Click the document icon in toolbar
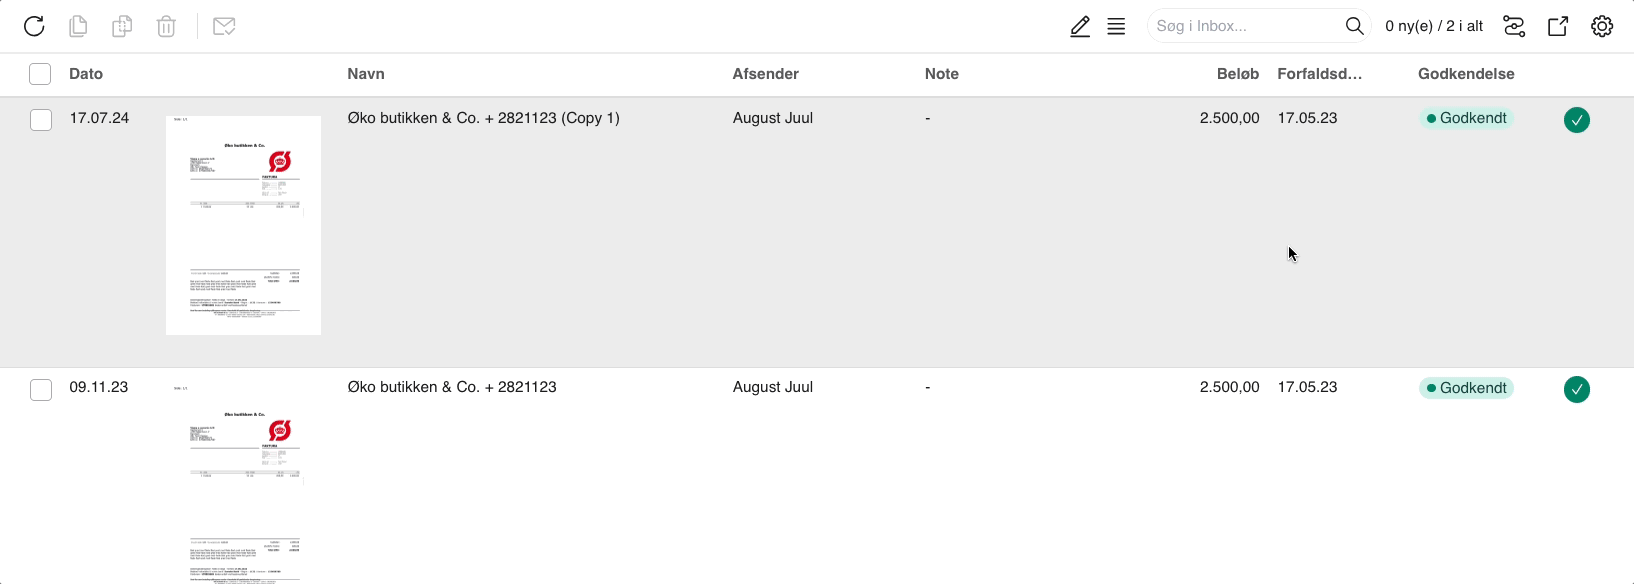 tap(78, 26)
